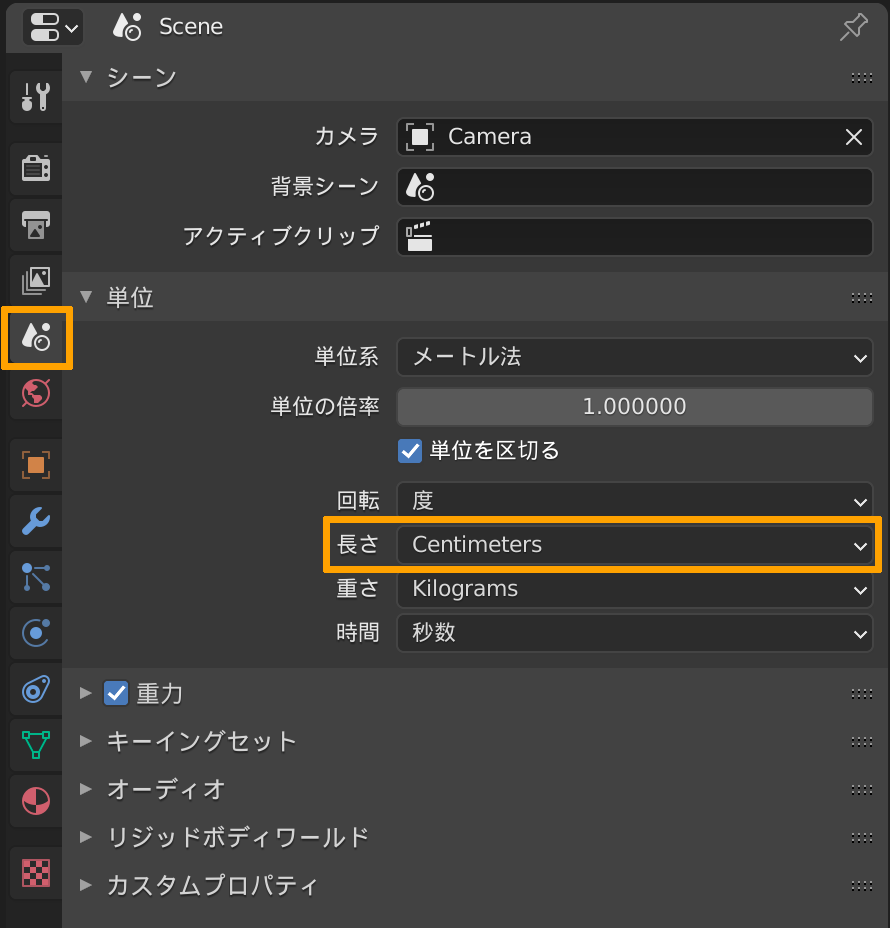The height and width of the screenshot is (928, 890).
Task: Collapse the シーン panel
Action: 86,77
